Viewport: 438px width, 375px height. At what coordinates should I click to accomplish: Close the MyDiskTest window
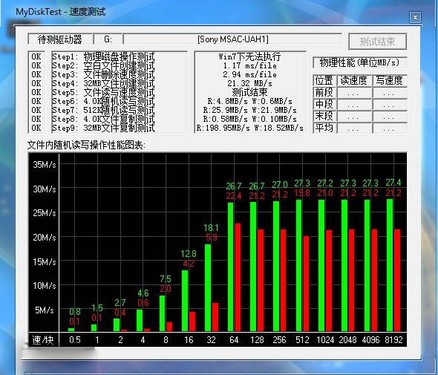click(x=415, y=17)
